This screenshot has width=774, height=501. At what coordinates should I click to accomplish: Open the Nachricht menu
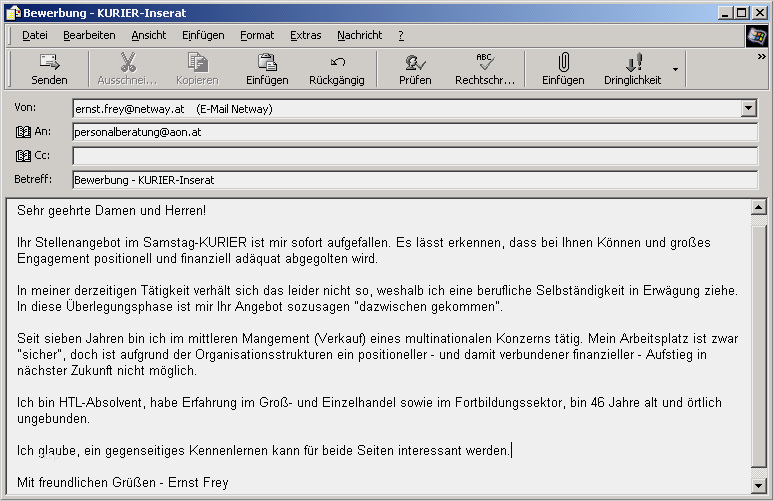tap(359, 35)
